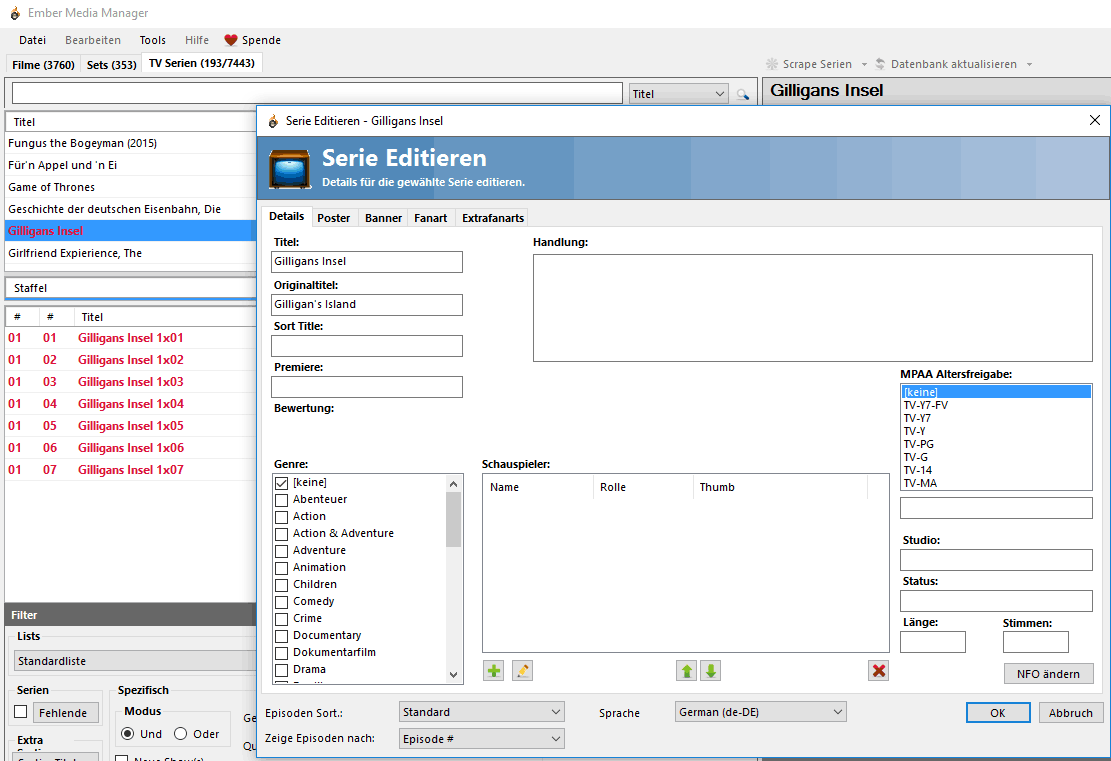Image resolution: width=1111 pixels, height=761 pixels.
Task: Select TV-PG in the MPAA Altersfreigabe list
Action: [996, 444]
